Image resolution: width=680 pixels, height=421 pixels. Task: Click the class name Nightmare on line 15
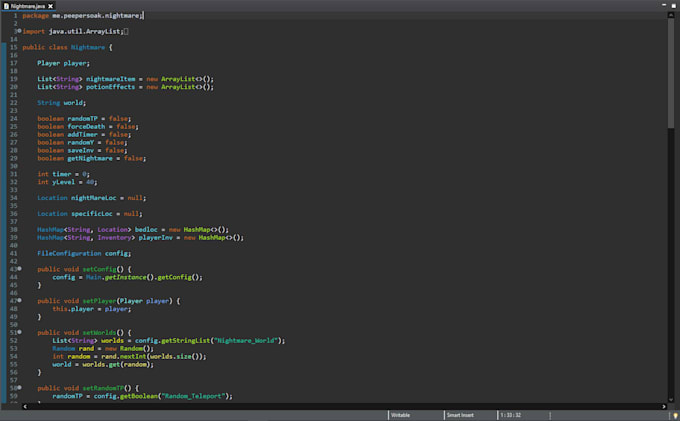click(x=88, y=47)
